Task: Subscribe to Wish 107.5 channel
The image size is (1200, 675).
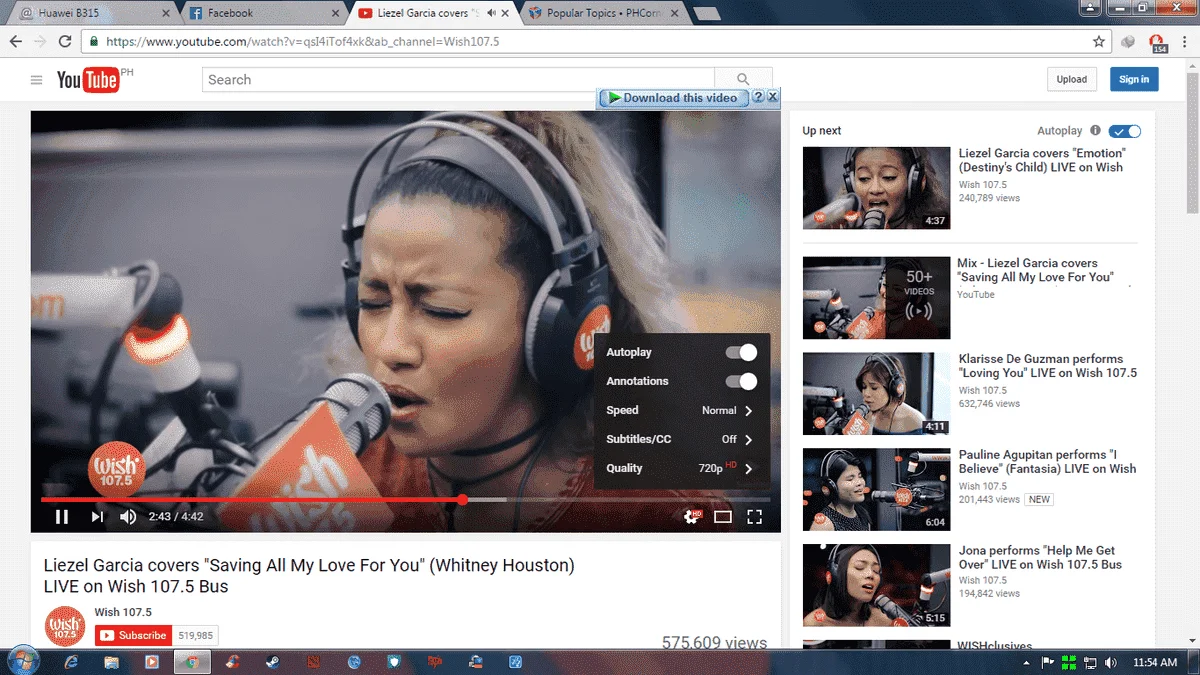Action: pos(133,635)
